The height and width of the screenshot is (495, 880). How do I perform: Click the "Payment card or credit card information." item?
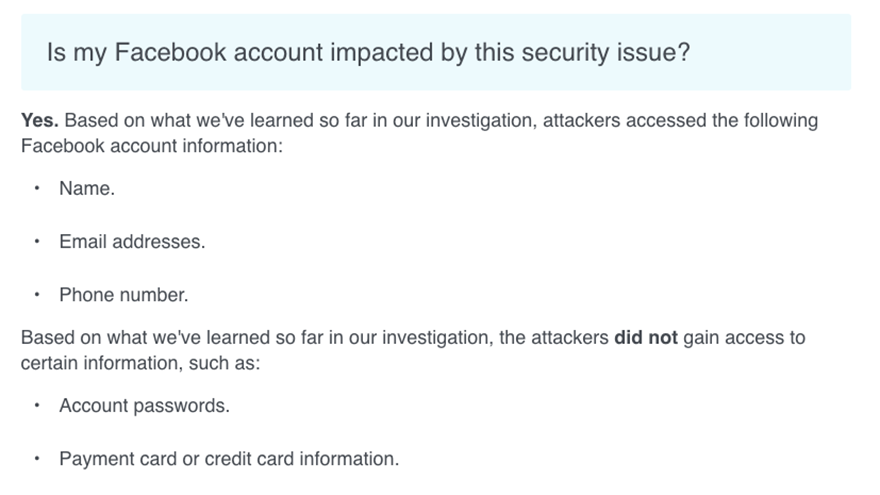point(229,459)
